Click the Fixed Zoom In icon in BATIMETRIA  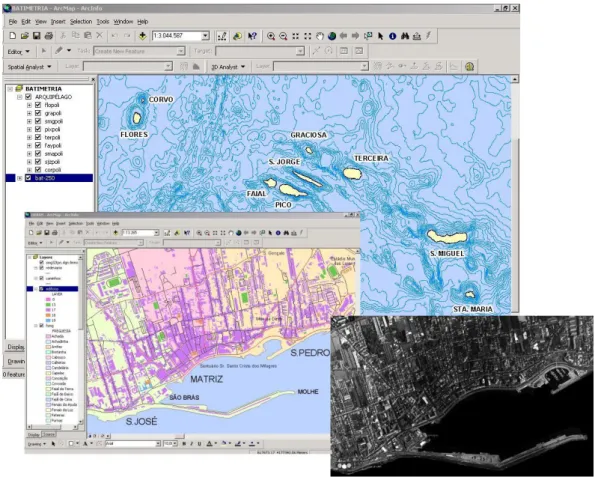click(295, 36)
